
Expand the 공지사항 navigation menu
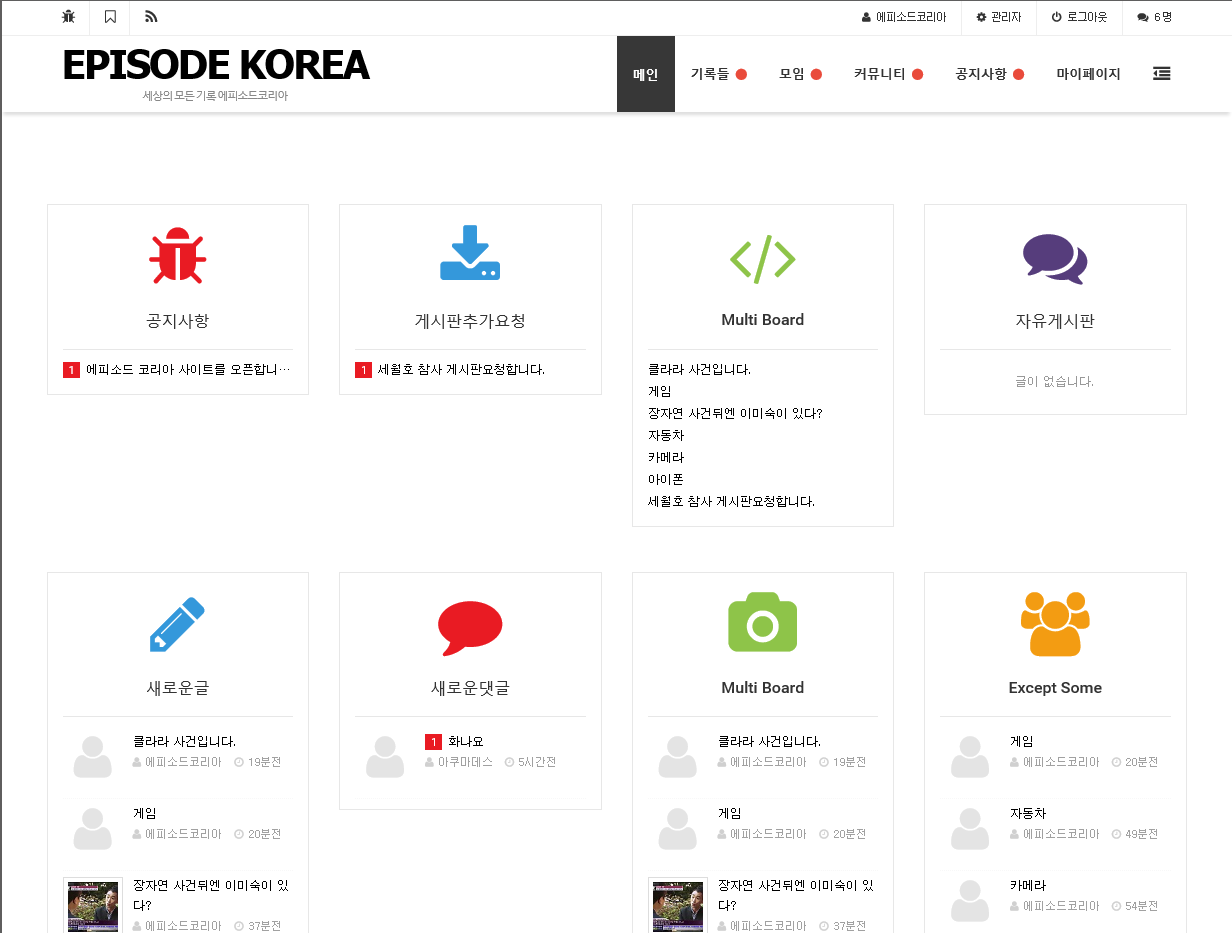[989, 74]
